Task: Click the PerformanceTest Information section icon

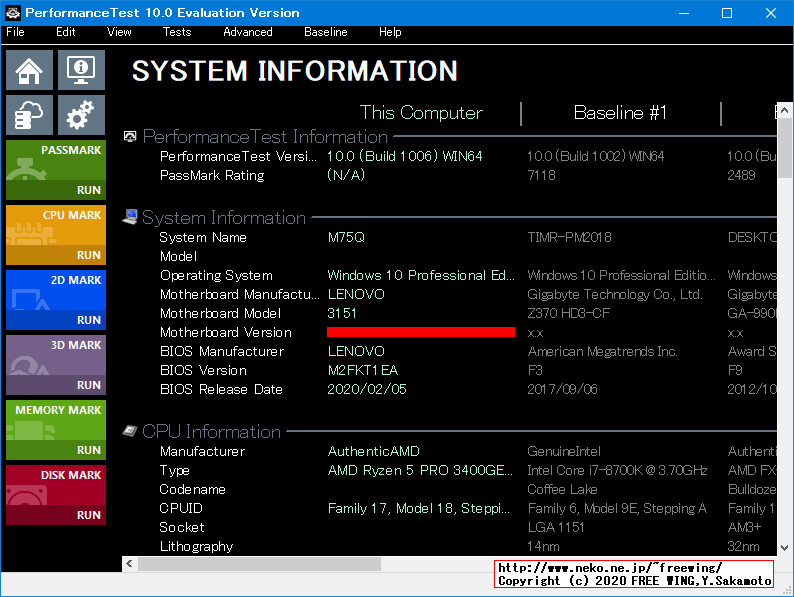Action: [130, 137]
